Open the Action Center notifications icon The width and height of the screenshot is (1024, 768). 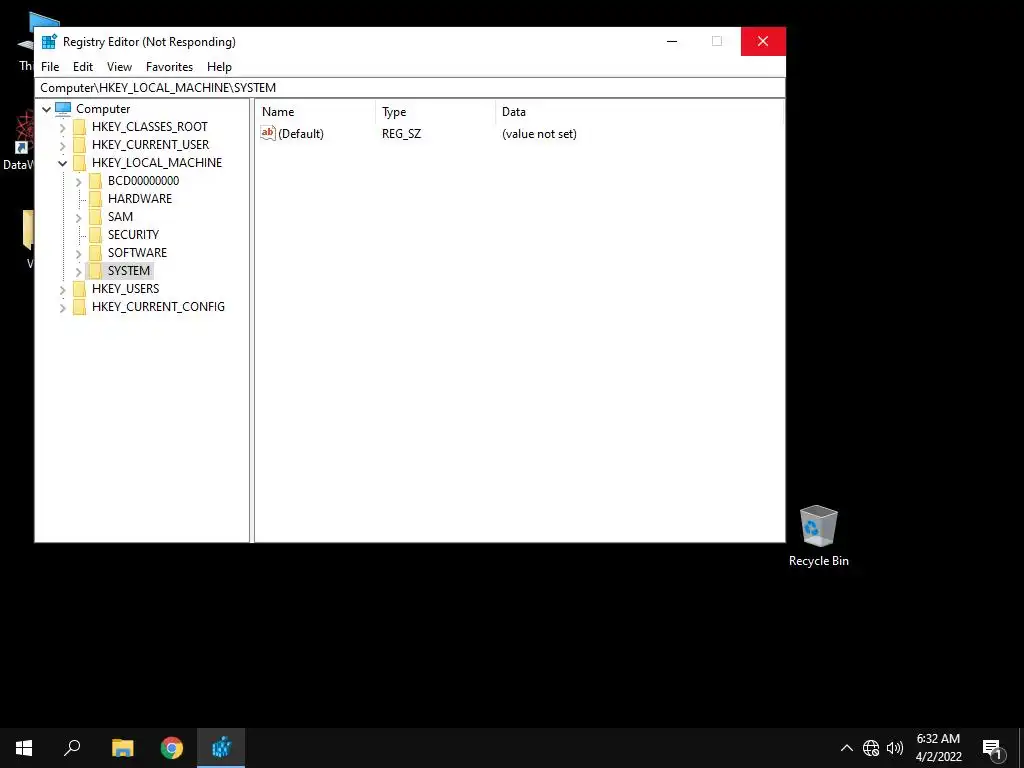(x=992, y=749)
